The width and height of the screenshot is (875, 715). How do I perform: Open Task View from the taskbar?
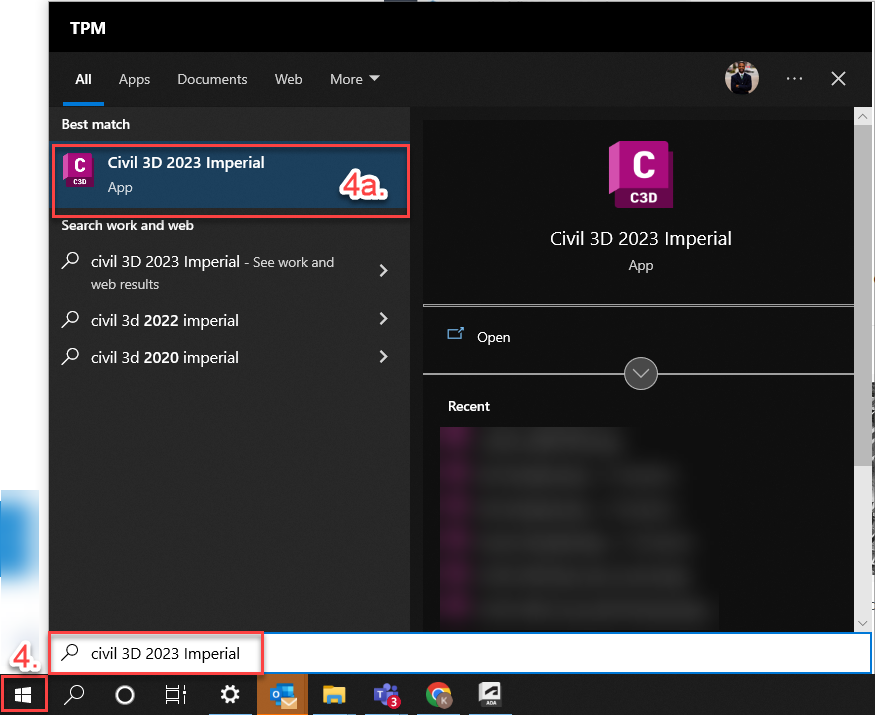(176, 694)
